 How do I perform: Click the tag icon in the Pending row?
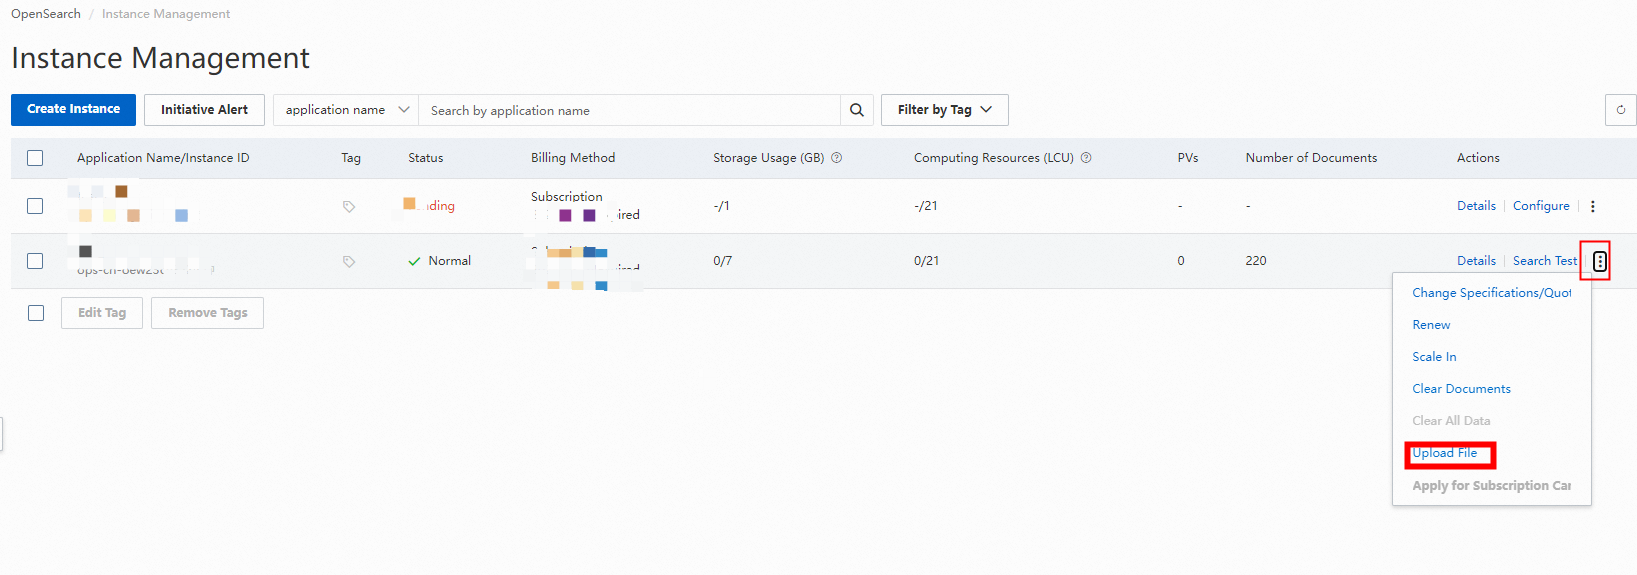(x=349, y=206)
